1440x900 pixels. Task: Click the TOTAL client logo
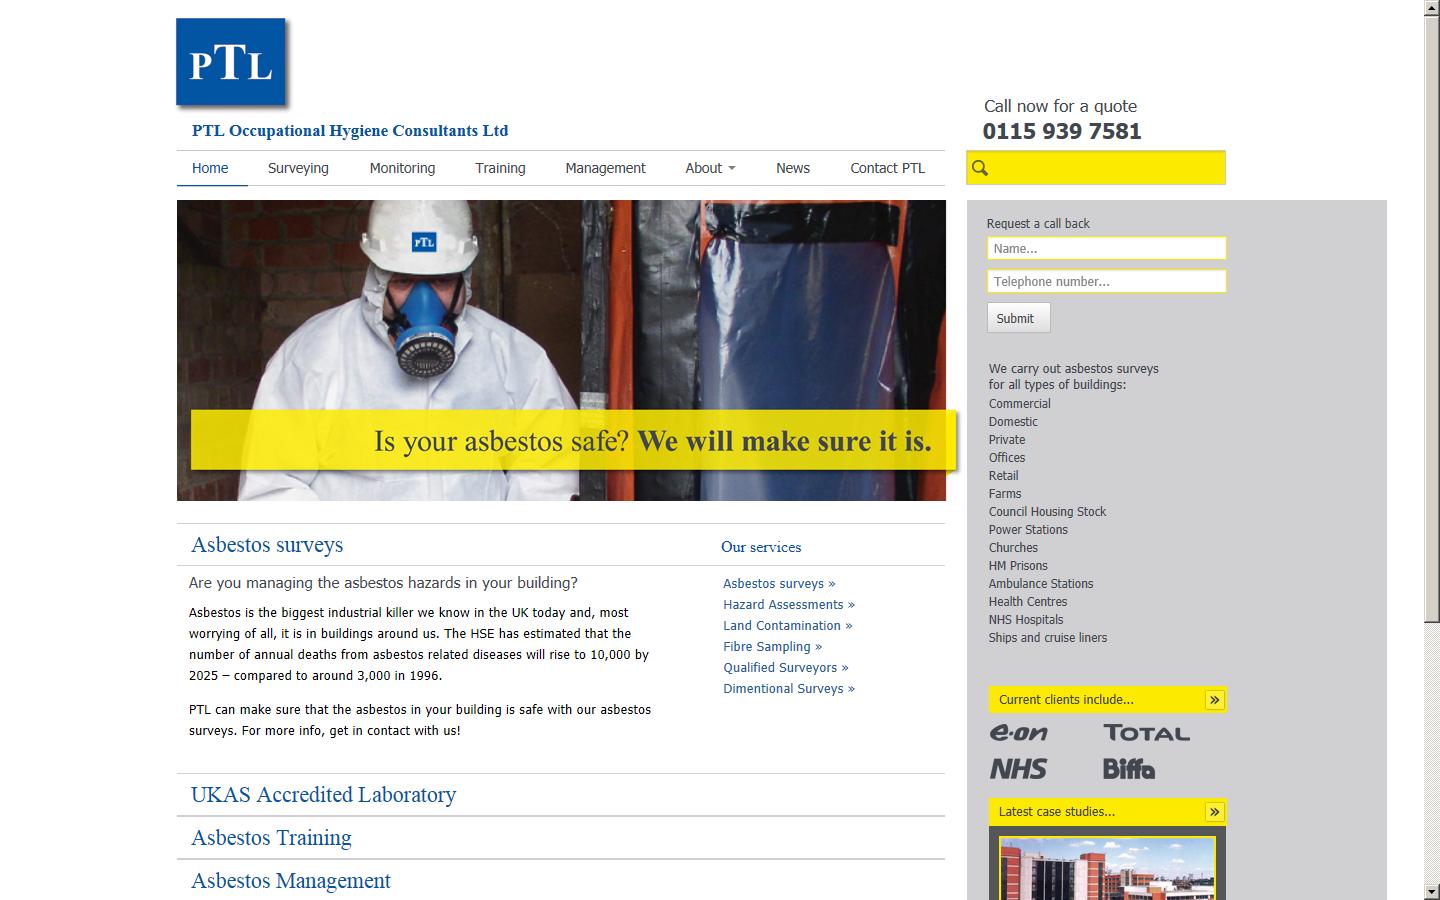click(1146, 733)
